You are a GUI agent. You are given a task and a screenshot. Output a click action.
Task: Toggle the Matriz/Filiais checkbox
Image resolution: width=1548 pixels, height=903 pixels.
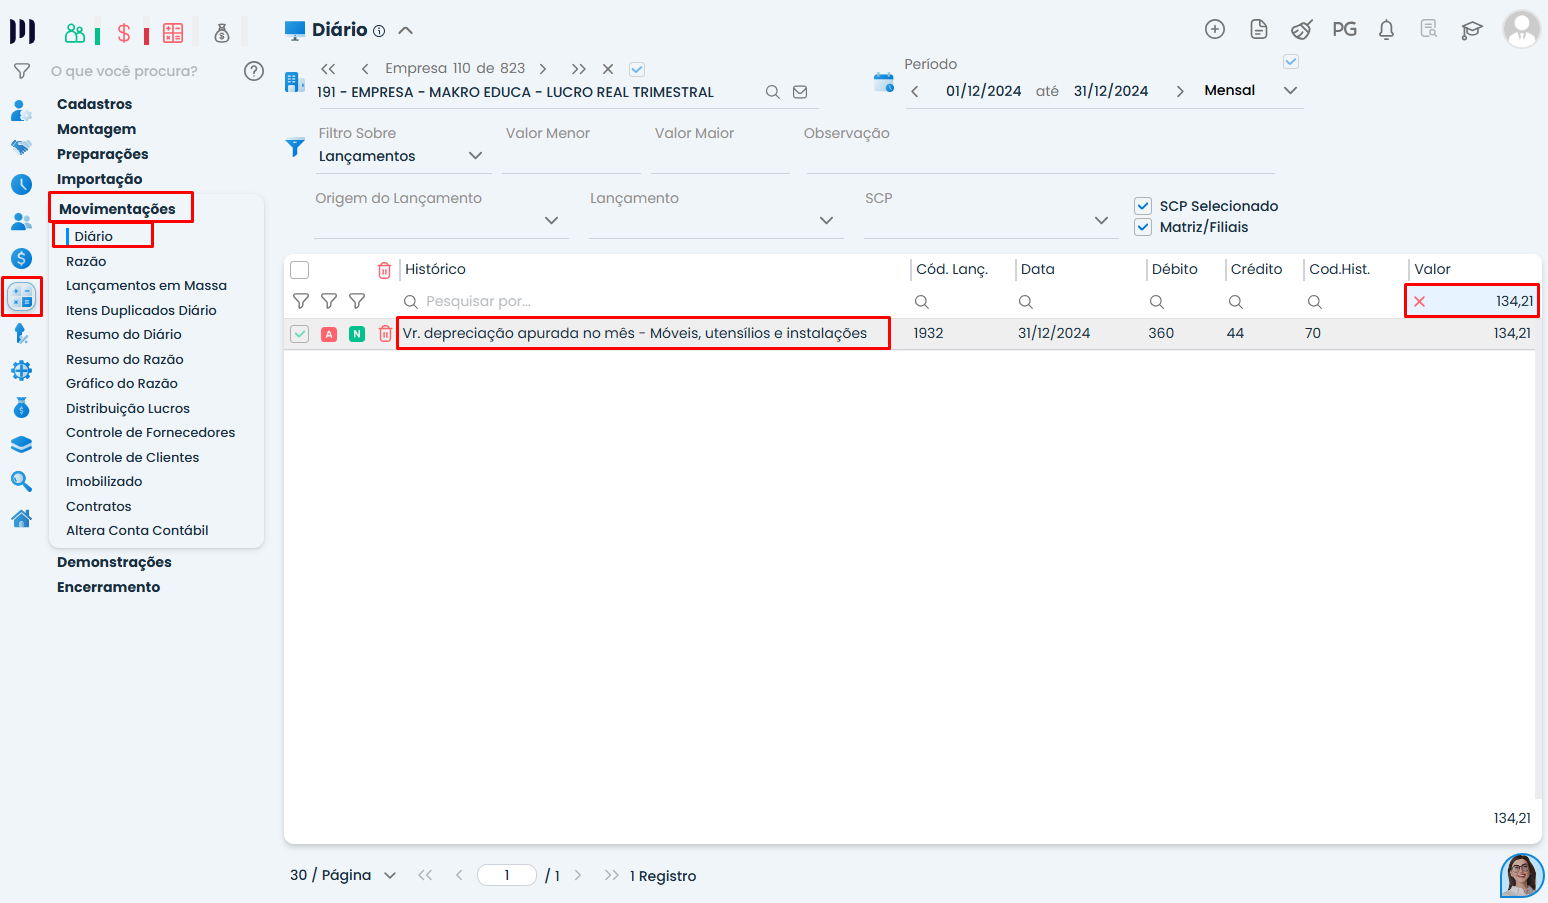tap(1143, 227)
